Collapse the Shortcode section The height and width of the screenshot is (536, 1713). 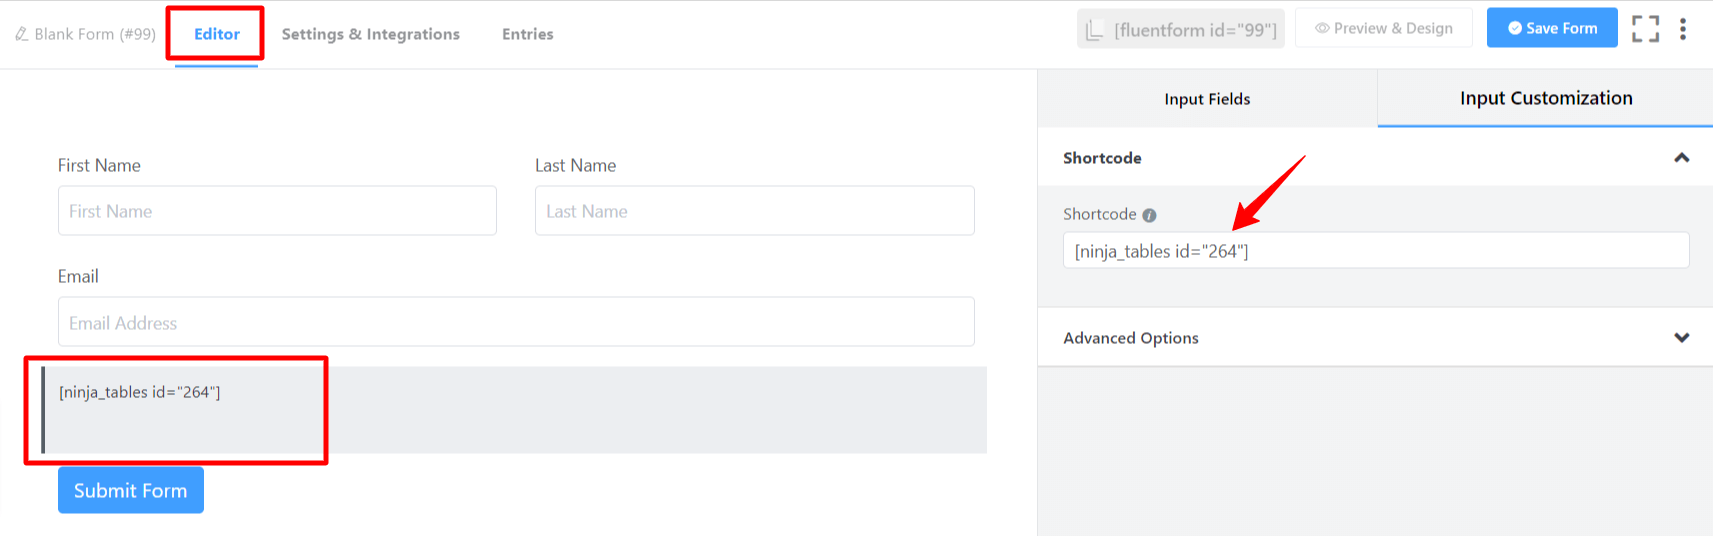pos(1681,158)
